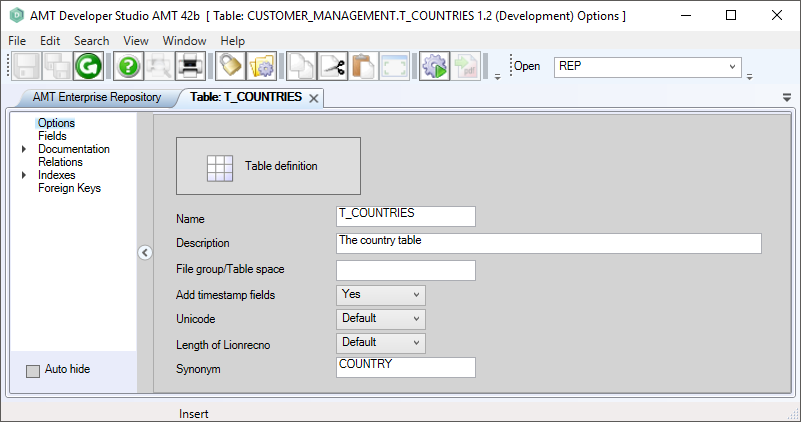The image size is (801, 422).
Task: Collapse the navigation pane with round arrow
Action: (145, 252)
